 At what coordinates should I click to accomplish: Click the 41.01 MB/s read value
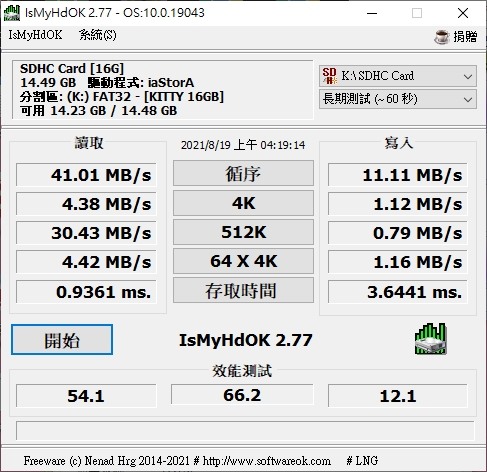(86, 175)
